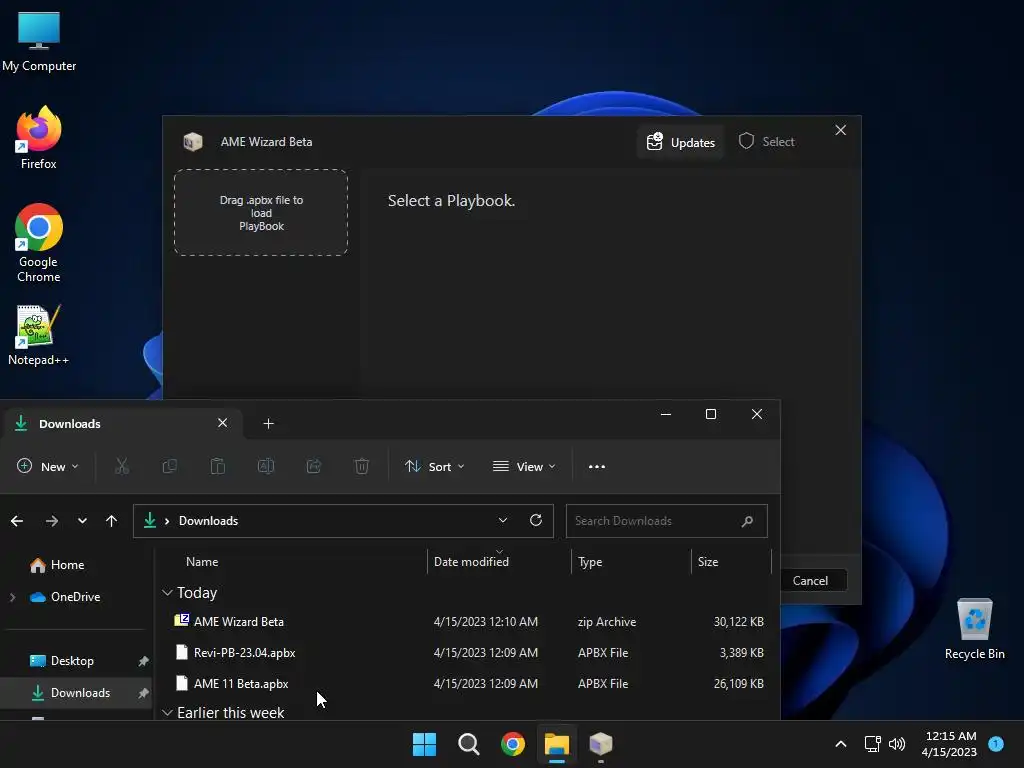Click the Copy icon in toolbar
The image size is (1024, 768).
pyautogui.click(x=170, y=466)
